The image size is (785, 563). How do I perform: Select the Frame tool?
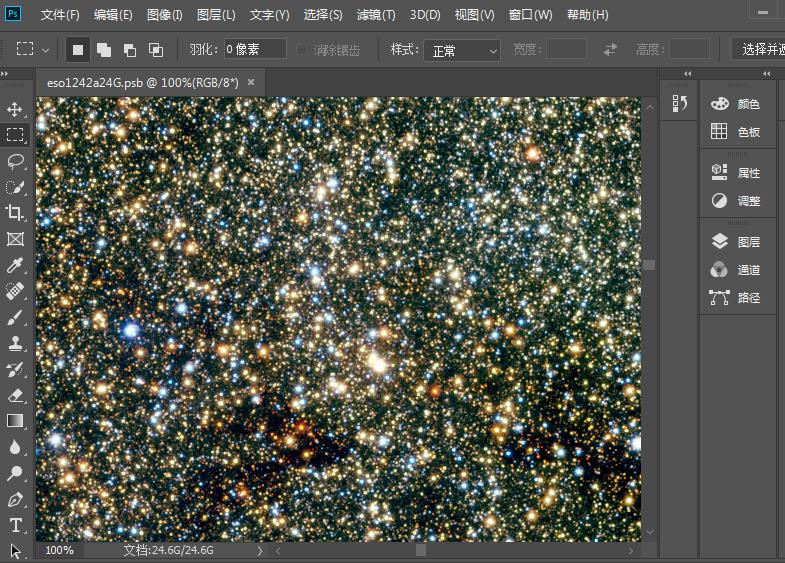coord(15,239)
